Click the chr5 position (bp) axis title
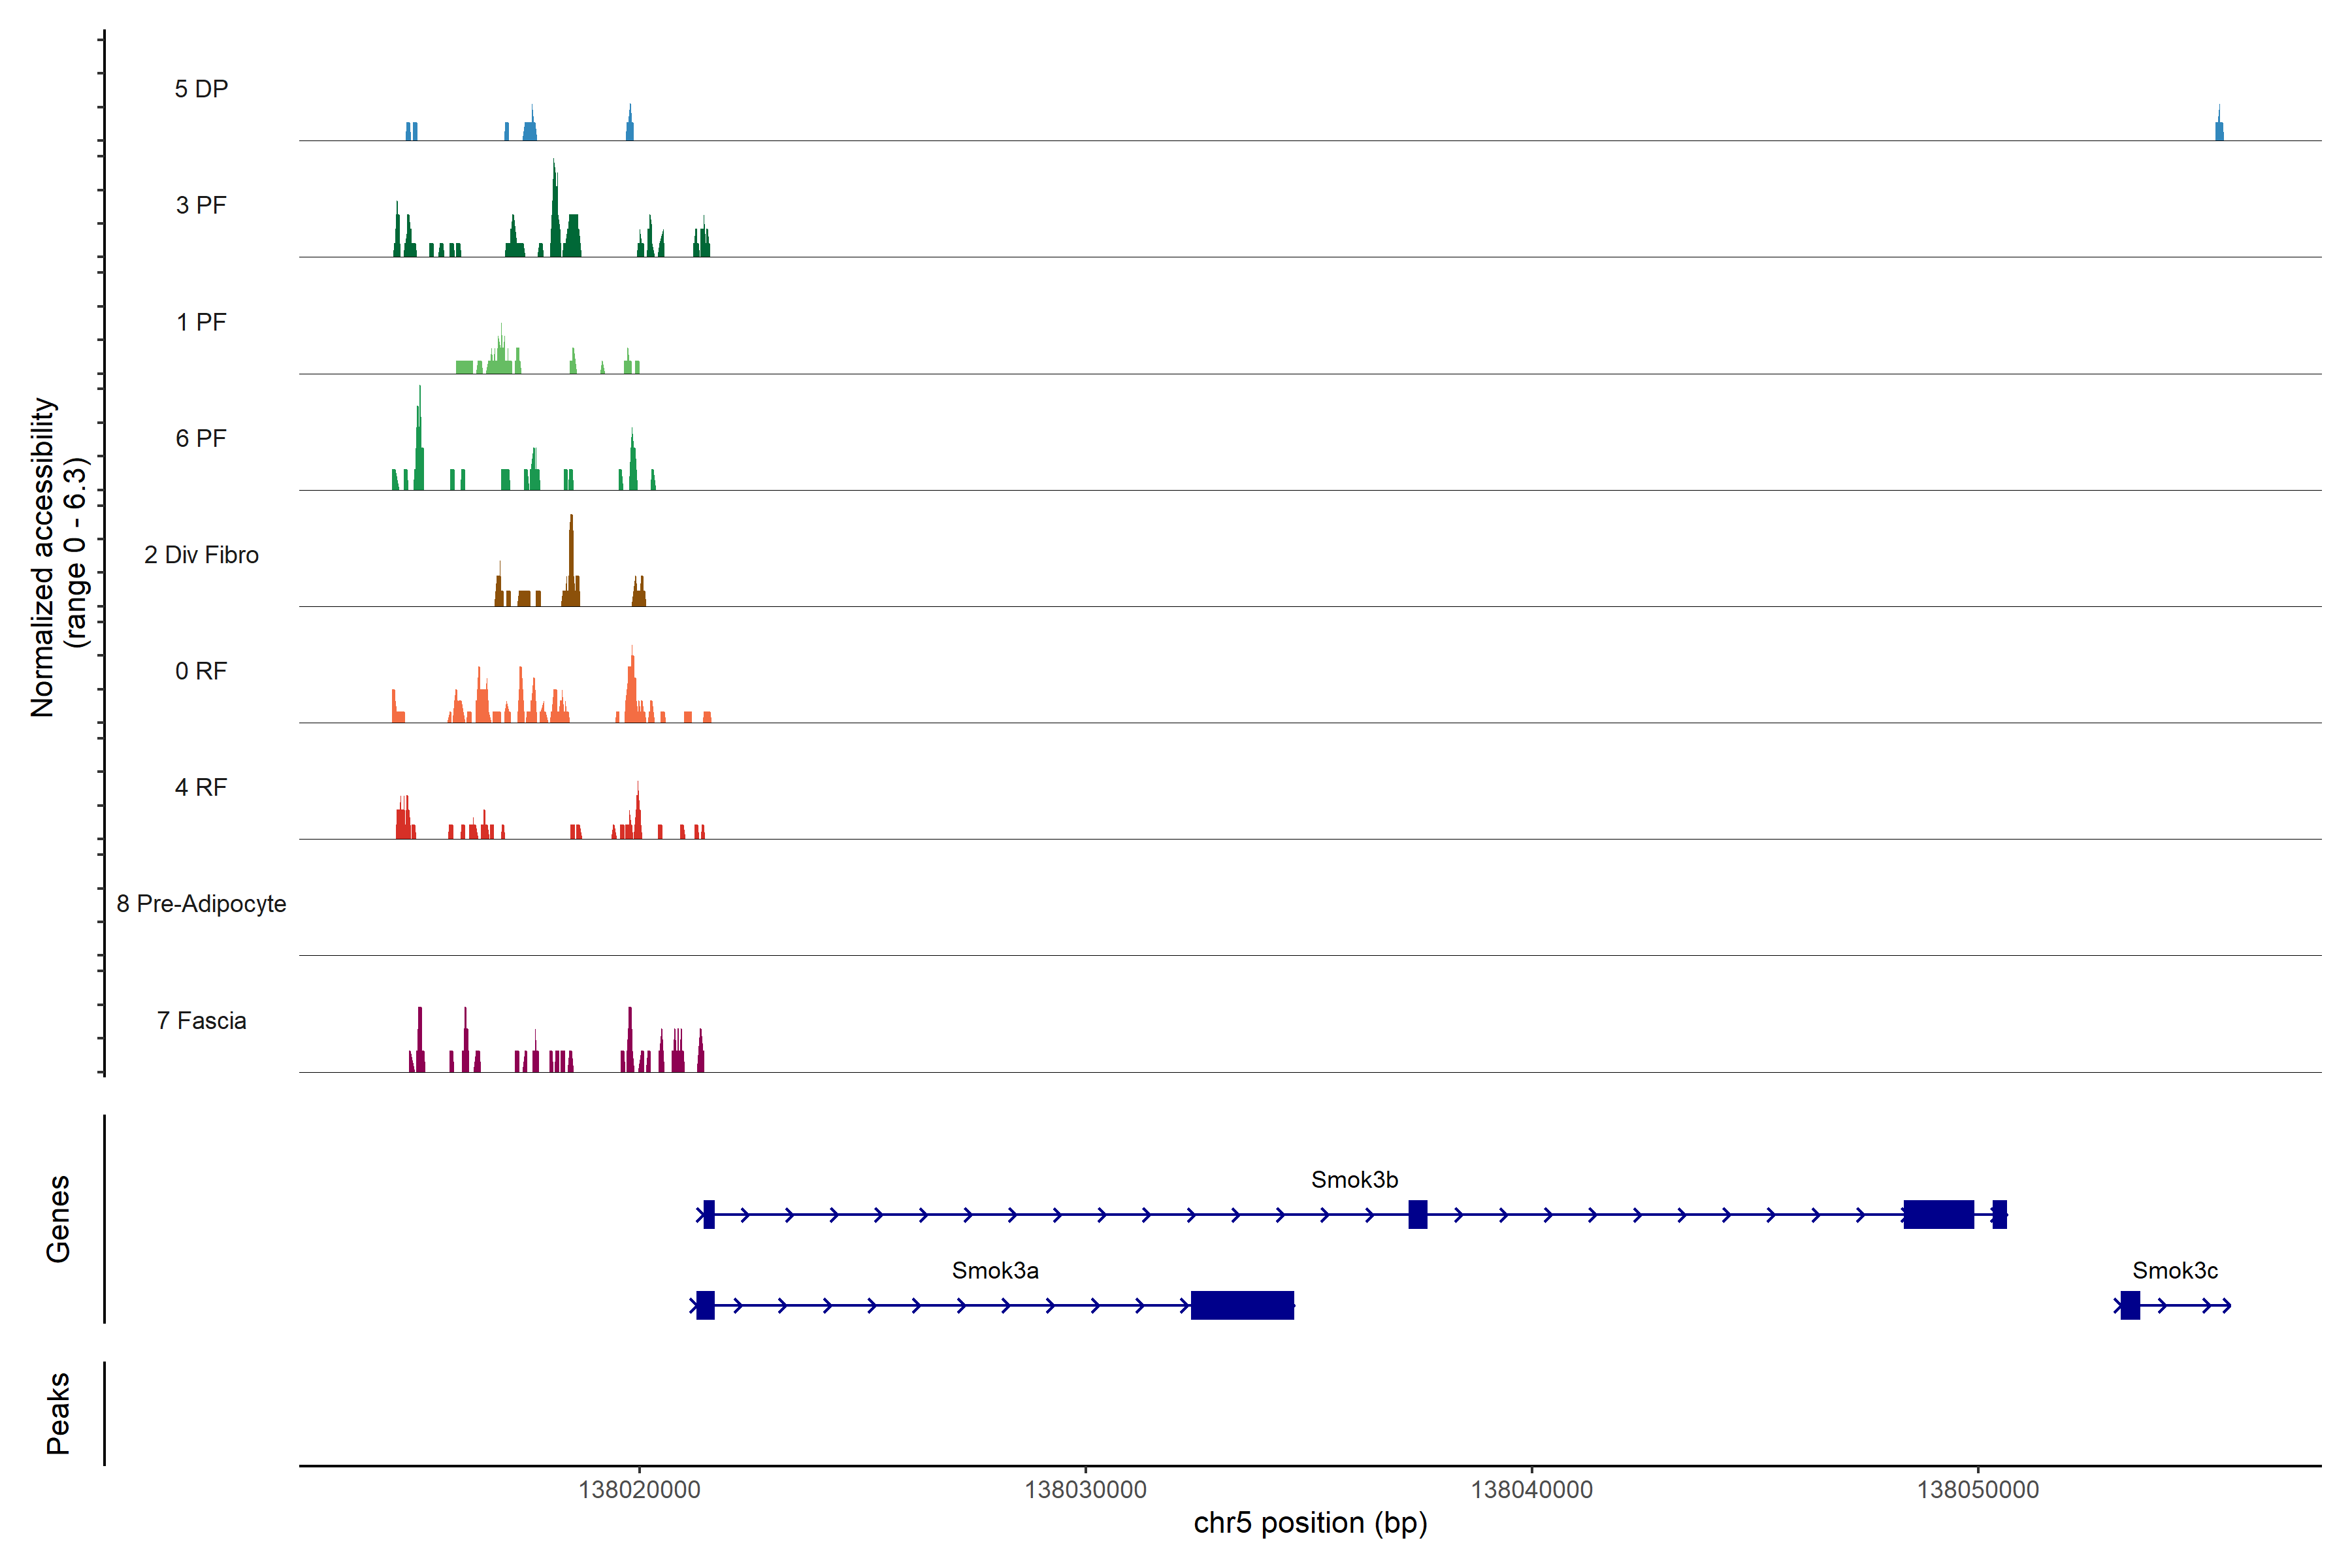Viewport: 2352px width, 1568px height. (x=1310, y=1523)
